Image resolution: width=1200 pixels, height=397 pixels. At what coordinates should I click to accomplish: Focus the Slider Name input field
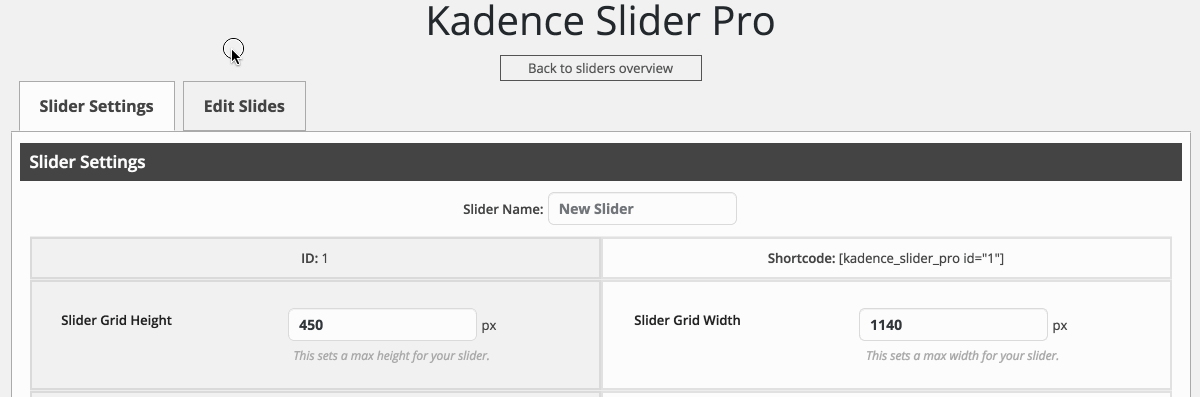(642, 209)
